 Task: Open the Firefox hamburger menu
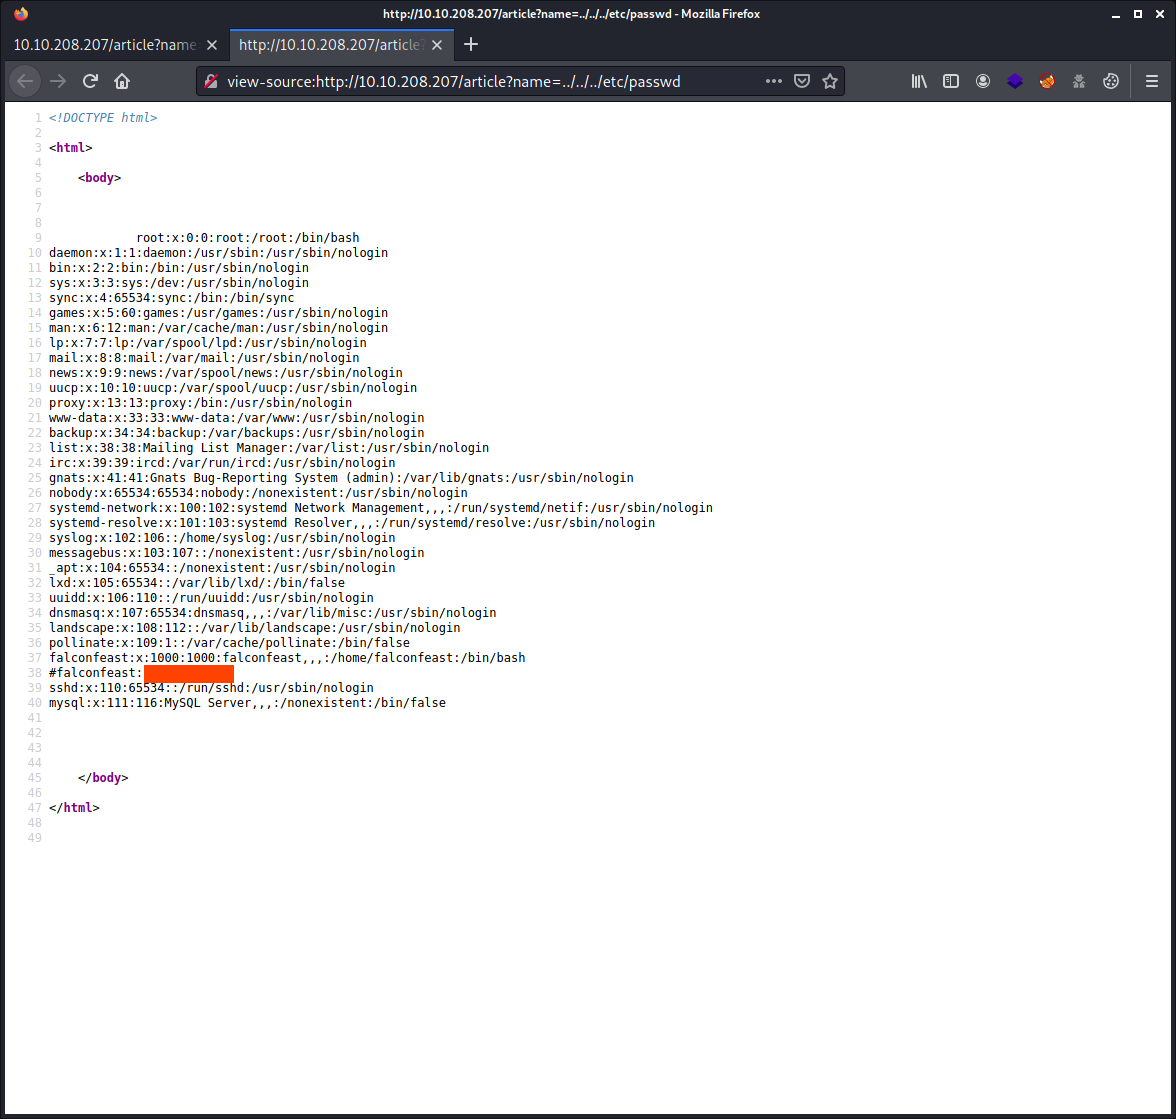[1152, 81]
